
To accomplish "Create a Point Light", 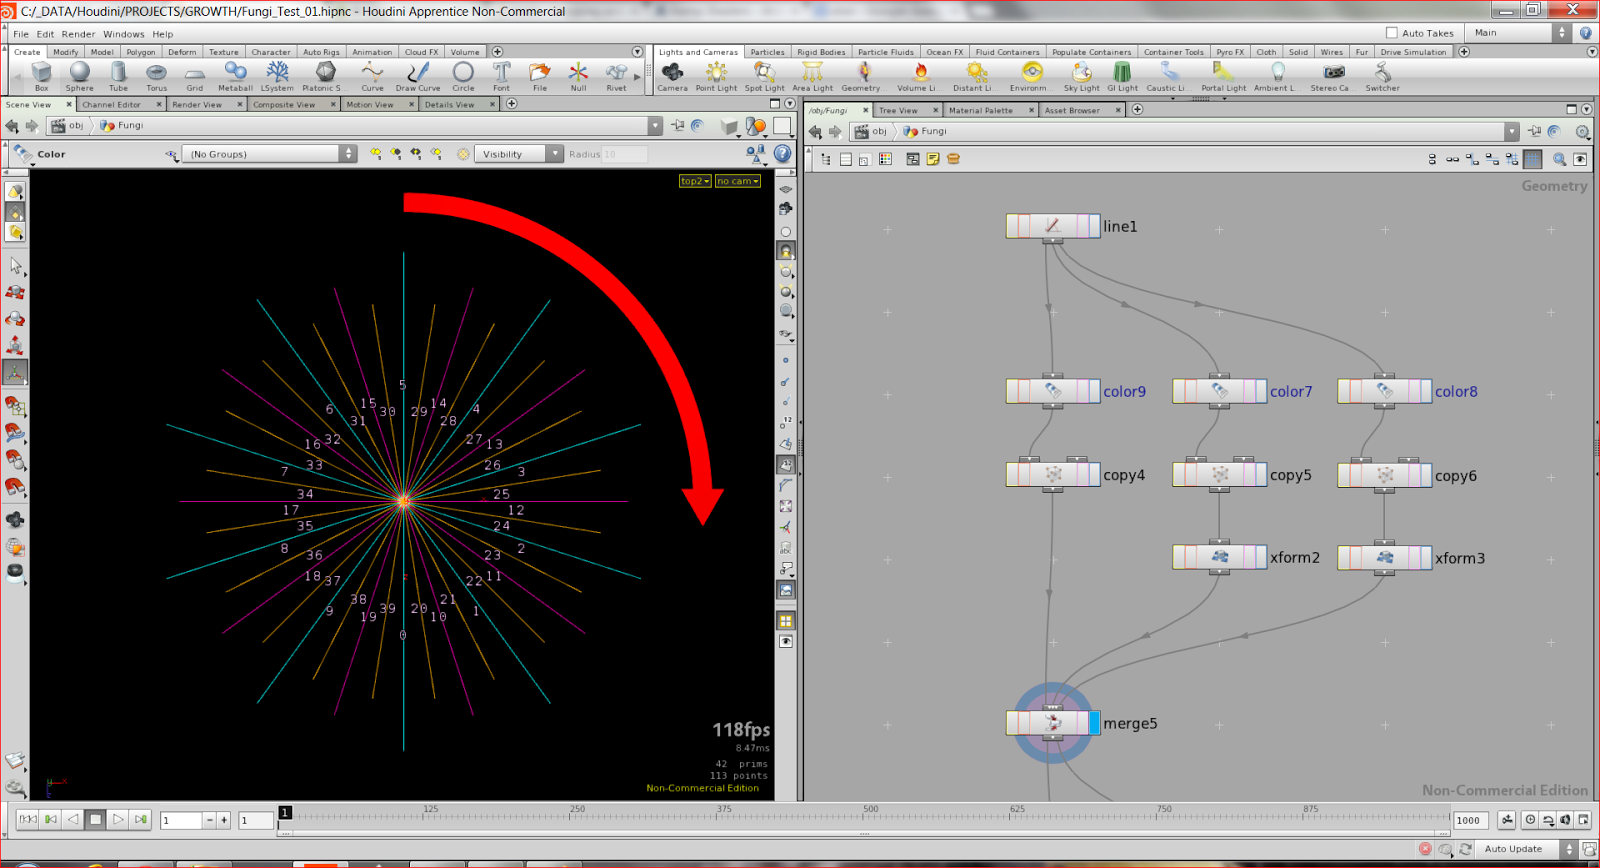I will [x=717, y=76].
